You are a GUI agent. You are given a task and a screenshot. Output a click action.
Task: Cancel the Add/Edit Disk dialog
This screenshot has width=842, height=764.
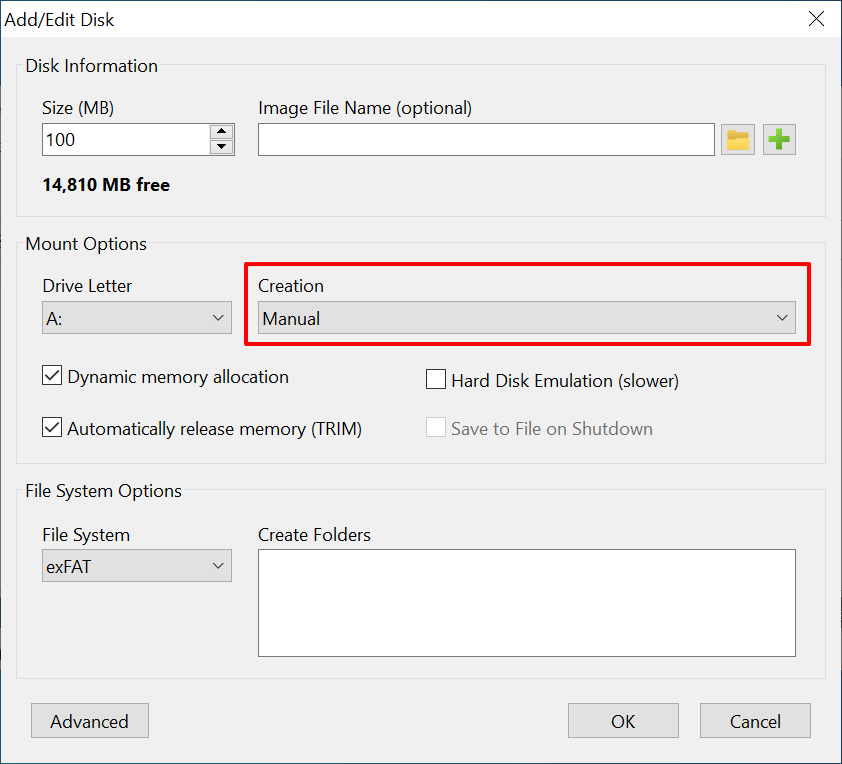tap(755, 721)
